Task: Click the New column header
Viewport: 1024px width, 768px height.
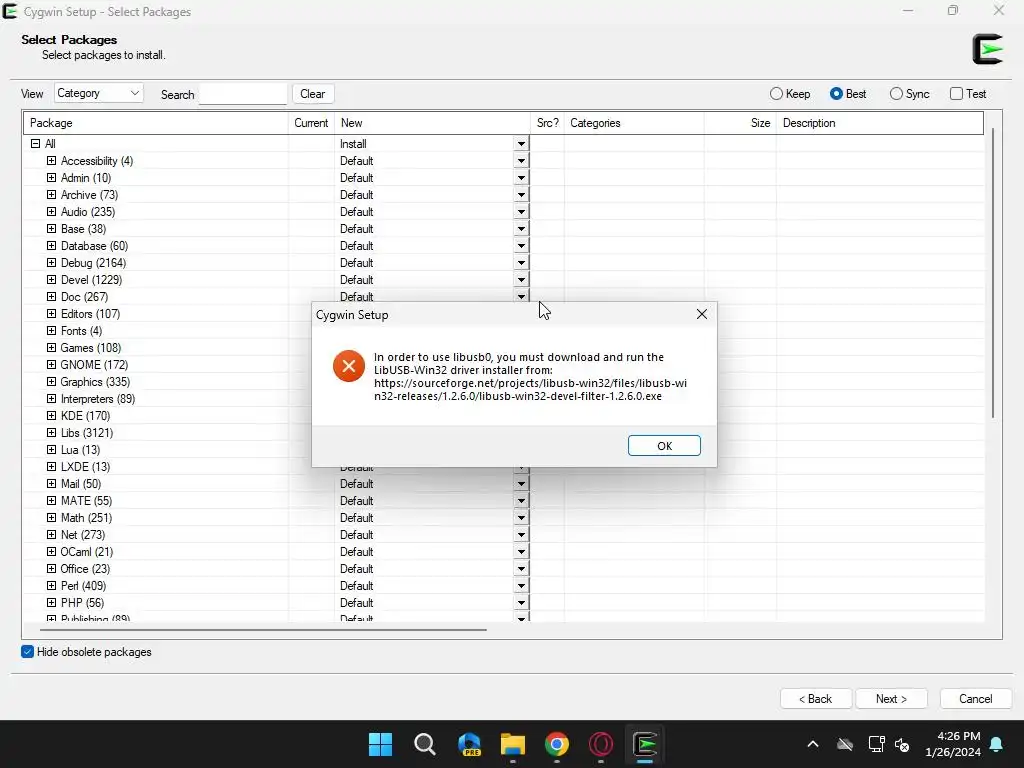Action: coord(432,123)
